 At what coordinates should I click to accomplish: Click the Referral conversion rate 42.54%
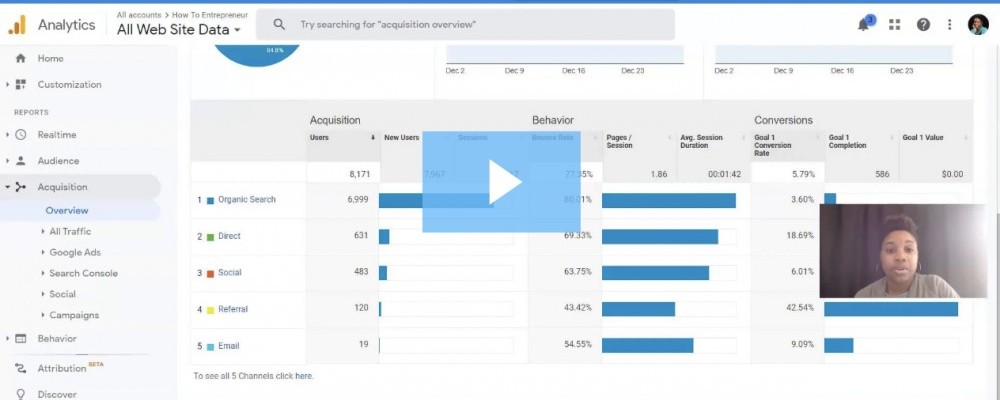click(x=800, y=307)
